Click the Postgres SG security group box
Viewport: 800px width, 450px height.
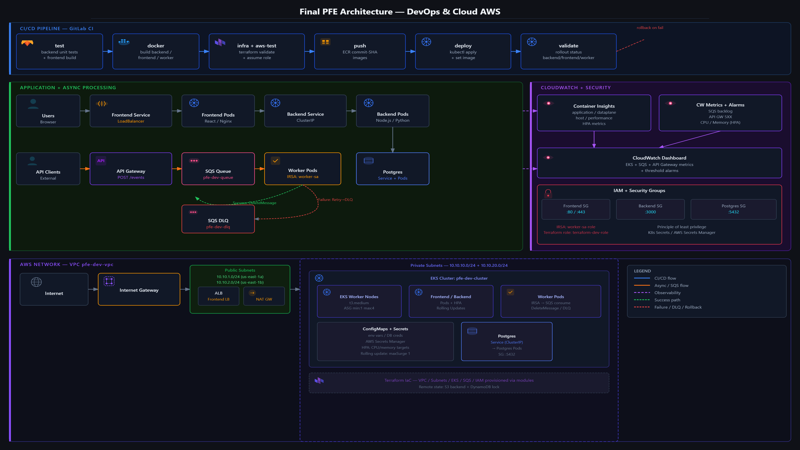733,209
